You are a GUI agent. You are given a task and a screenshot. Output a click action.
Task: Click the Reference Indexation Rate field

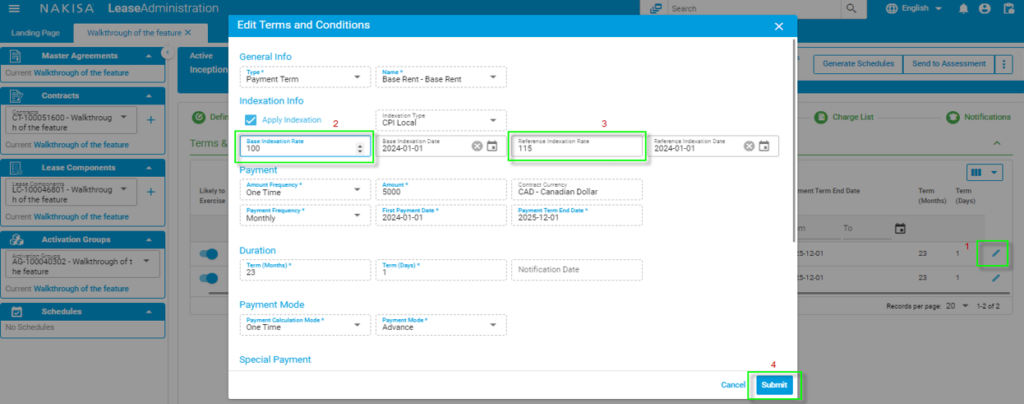point(576,147)
